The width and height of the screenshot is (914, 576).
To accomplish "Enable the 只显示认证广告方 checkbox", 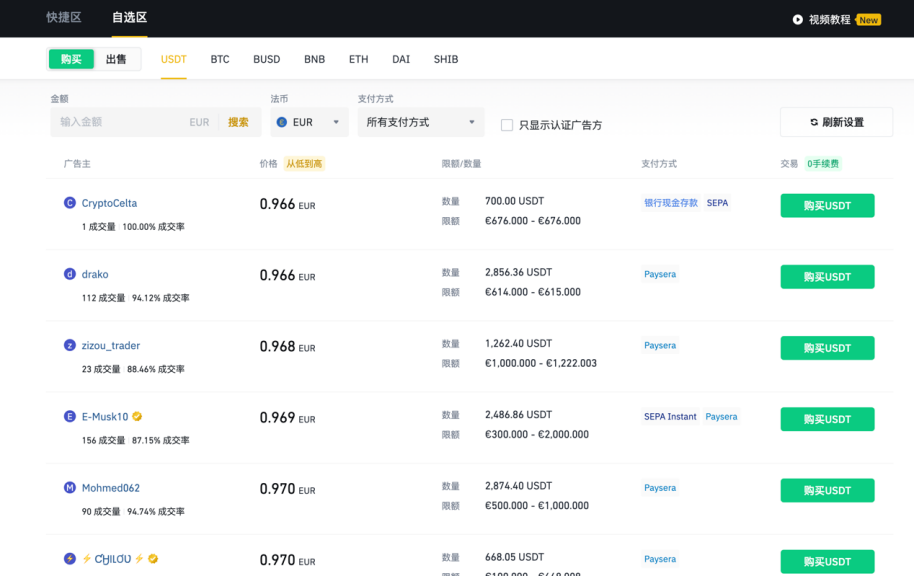I will pos(506,125).
